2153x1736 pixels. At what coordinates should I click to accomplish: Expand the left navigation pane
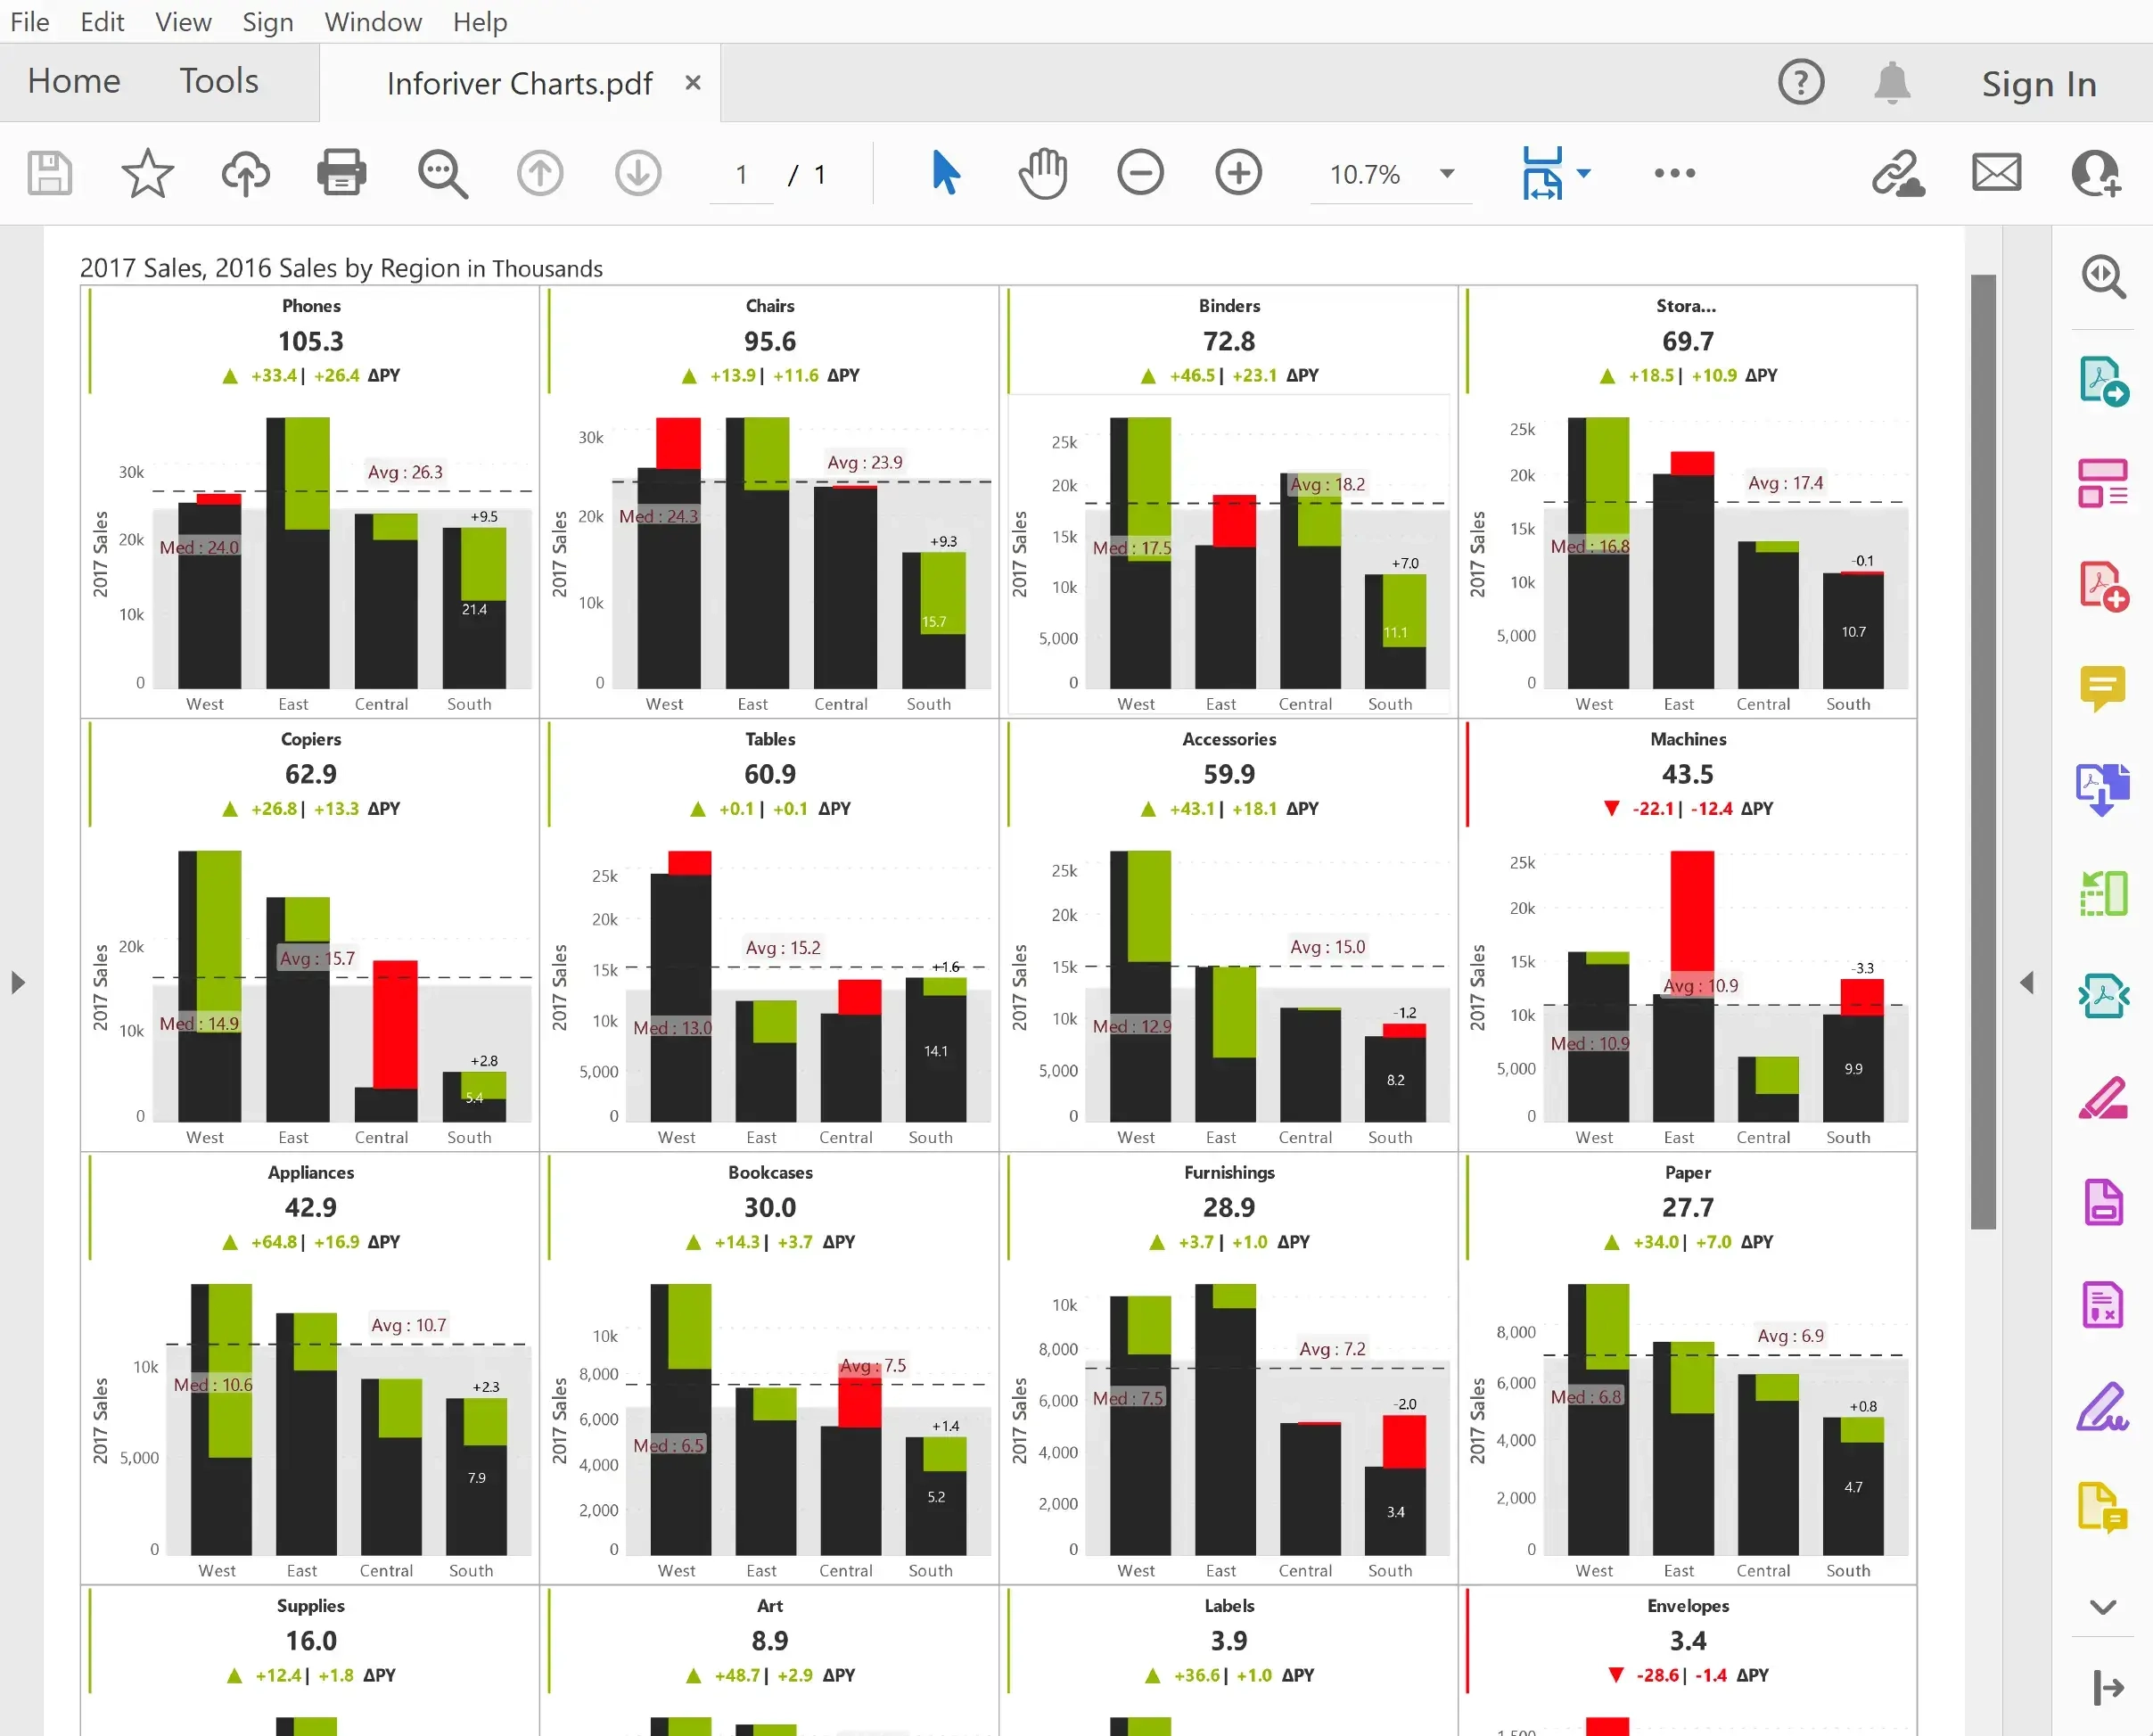click(18, 982)
